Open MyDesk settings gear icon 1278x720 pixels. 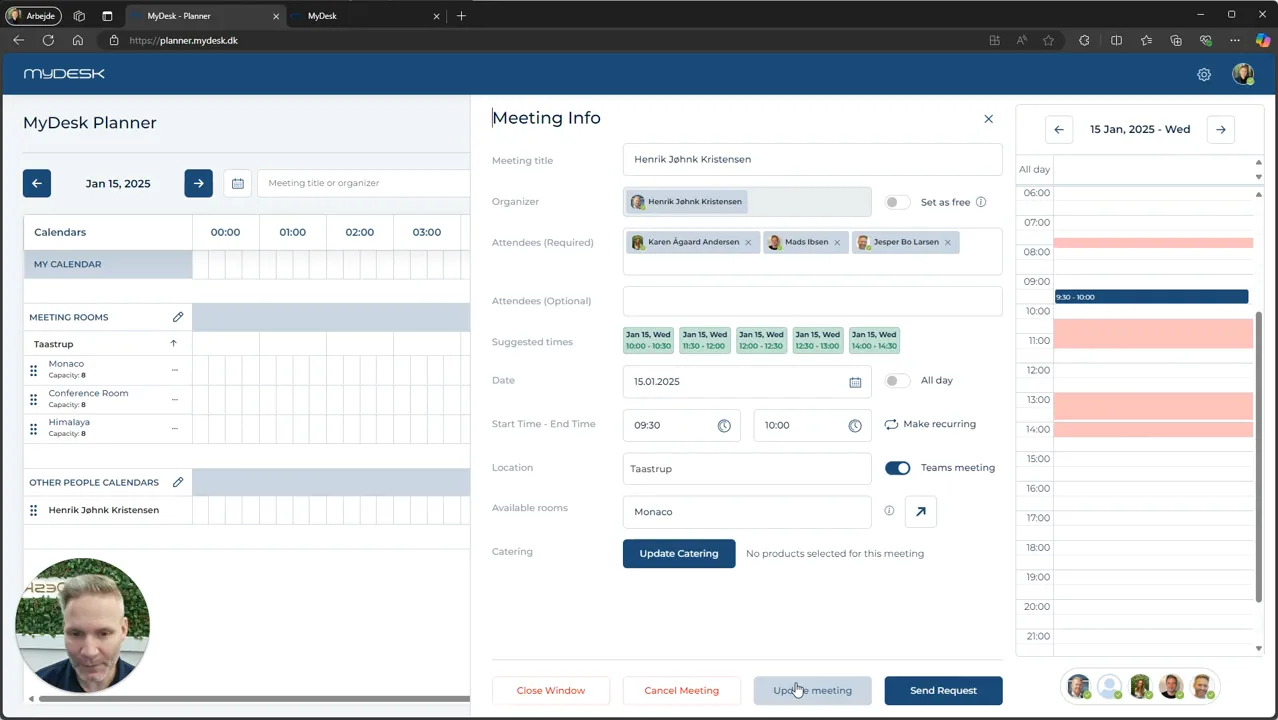1204,75
